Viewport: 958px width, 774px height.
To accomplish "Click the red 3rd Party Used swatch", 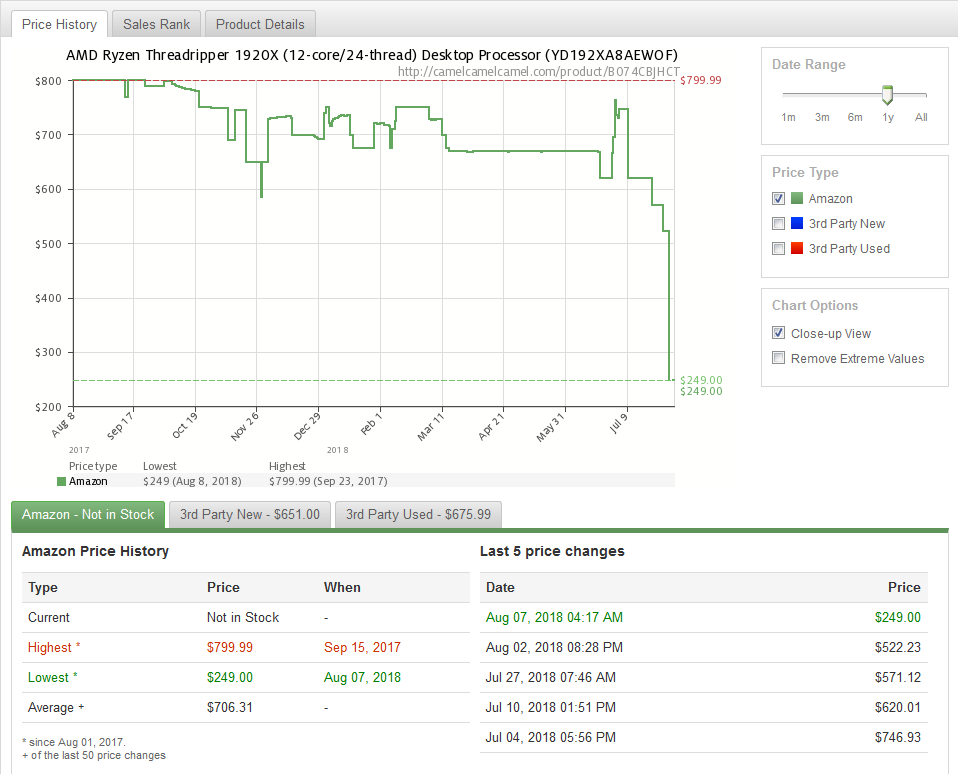I will pos(797,248).
